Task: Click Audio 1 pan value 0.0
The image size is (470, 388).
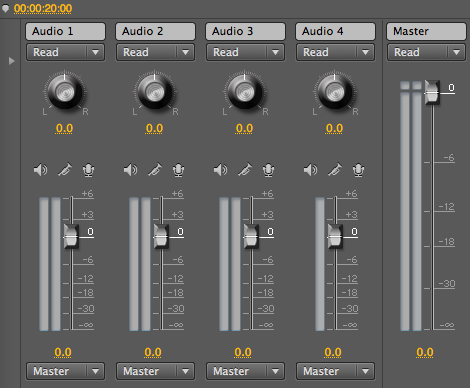Action: click(64, 128)
